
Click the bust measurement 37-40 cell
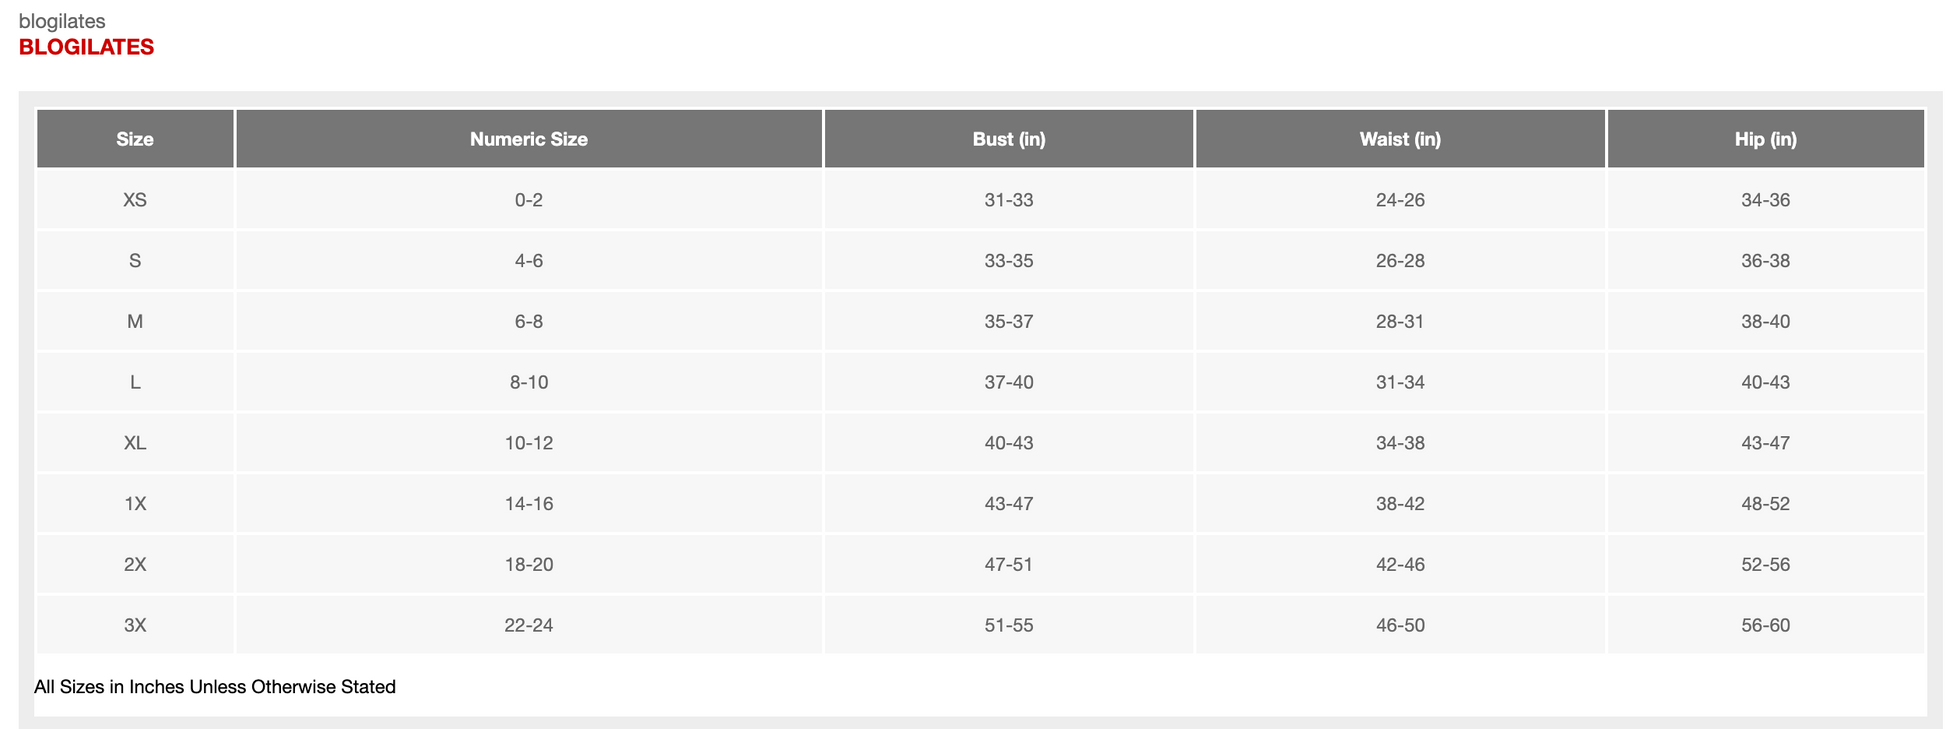[1008, 382]
